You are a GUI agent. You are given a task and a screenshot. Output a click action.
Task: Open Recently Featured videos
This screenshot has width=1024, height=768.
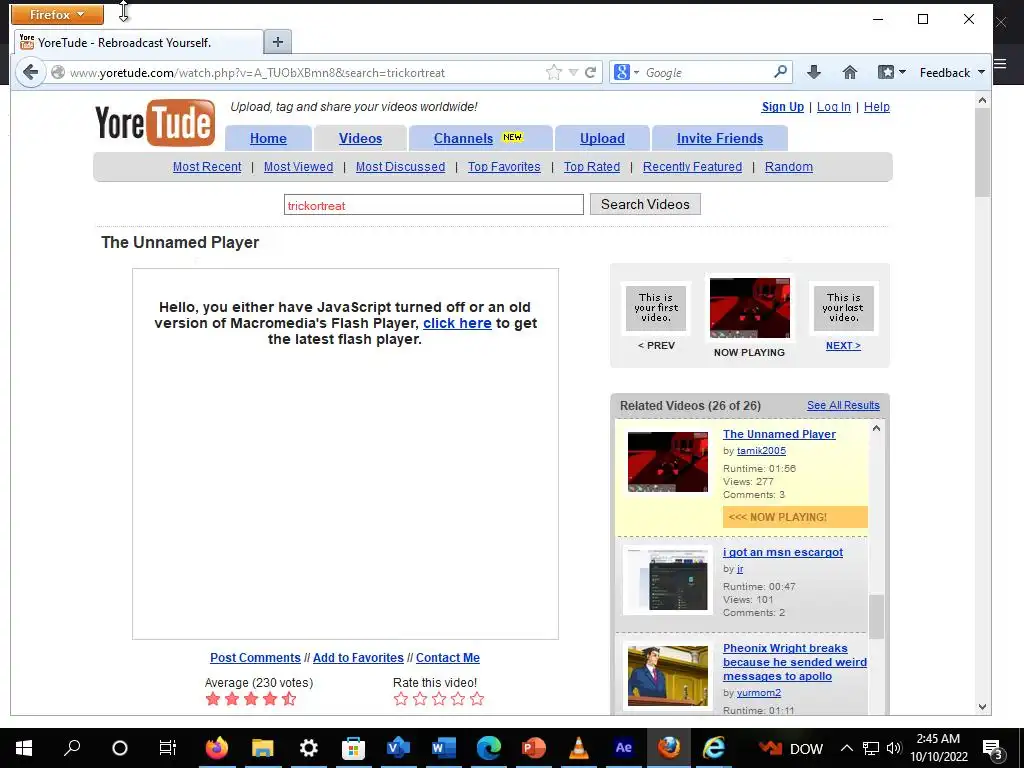tap(692, 167)
